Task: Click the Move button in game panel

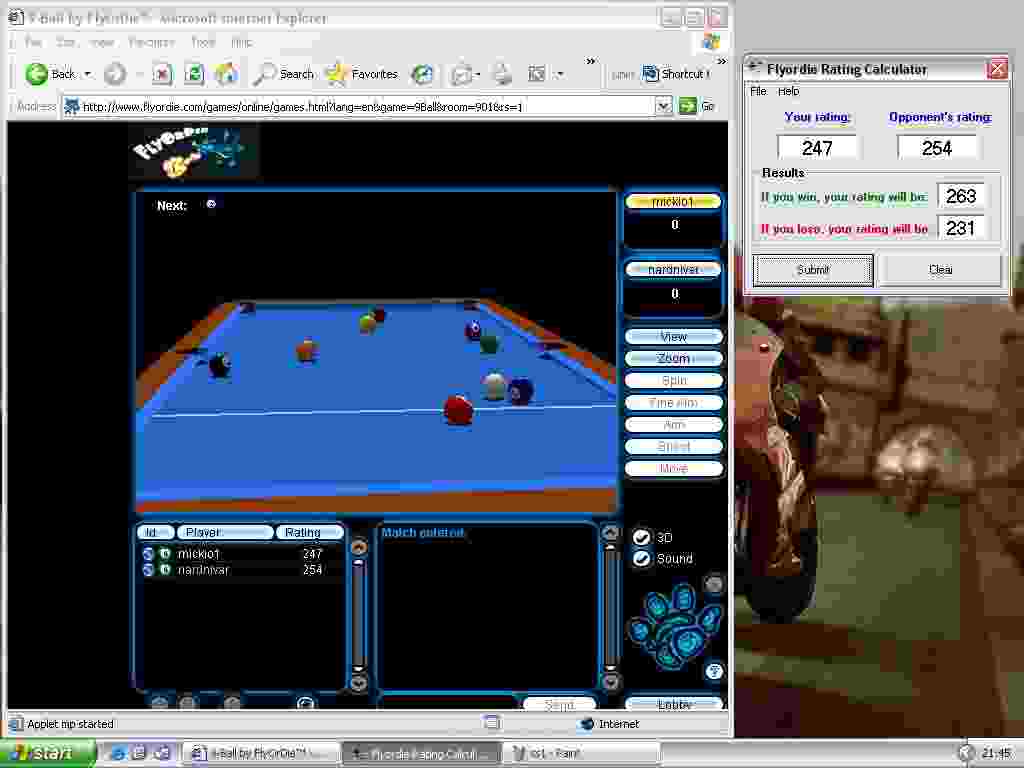Action: pyautogui.click(x=673, y=468)
